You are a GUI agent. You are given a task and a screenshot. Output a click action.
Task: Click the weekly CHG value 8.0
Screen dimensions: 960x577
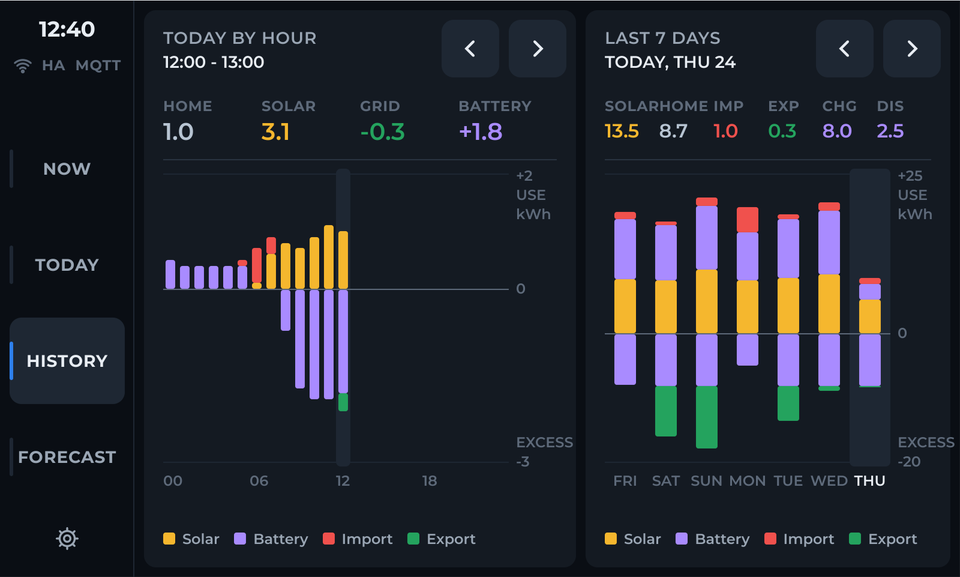837,131
